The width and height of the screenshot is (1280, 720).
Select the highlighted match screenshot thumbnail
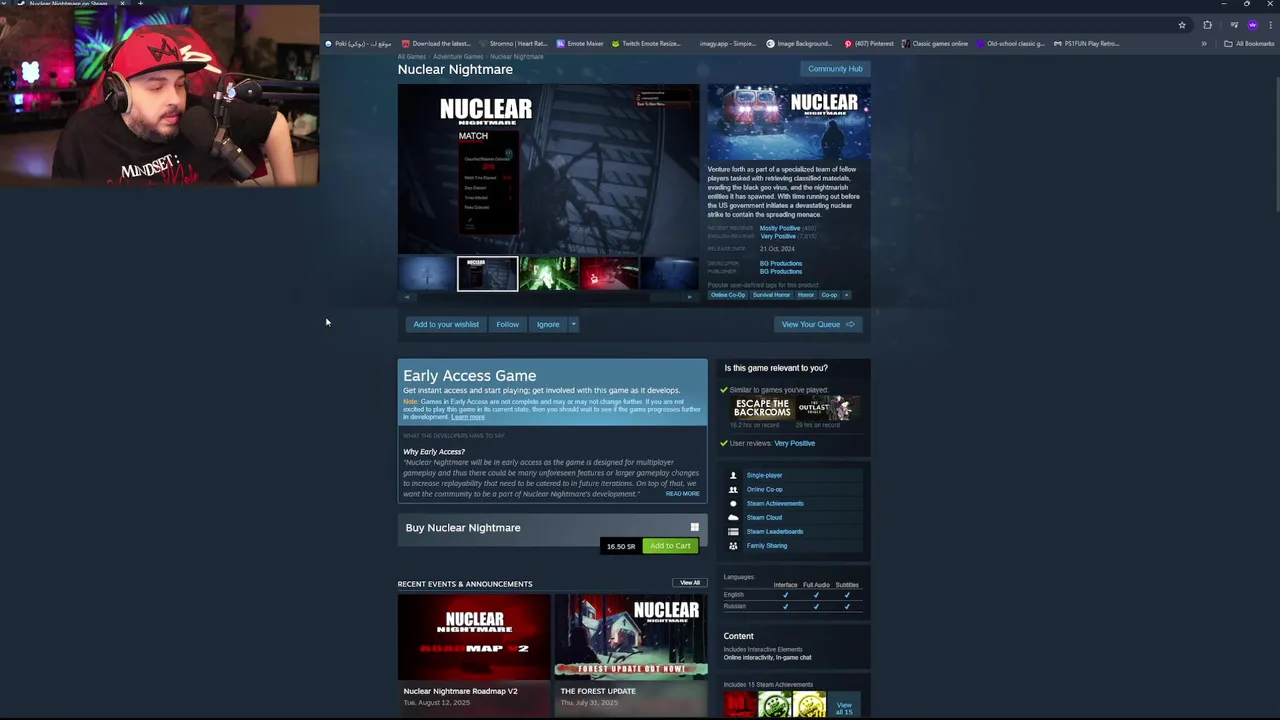point(487,274)
